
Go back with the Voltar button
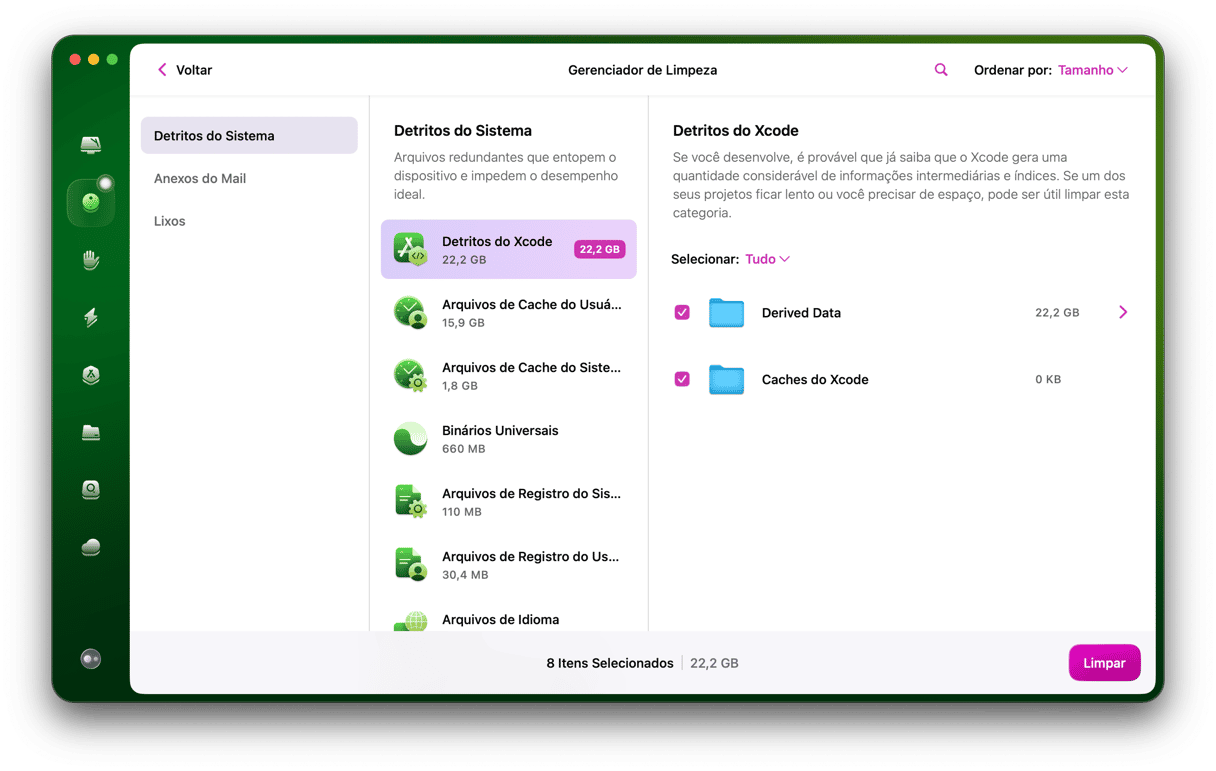[185, 70]
